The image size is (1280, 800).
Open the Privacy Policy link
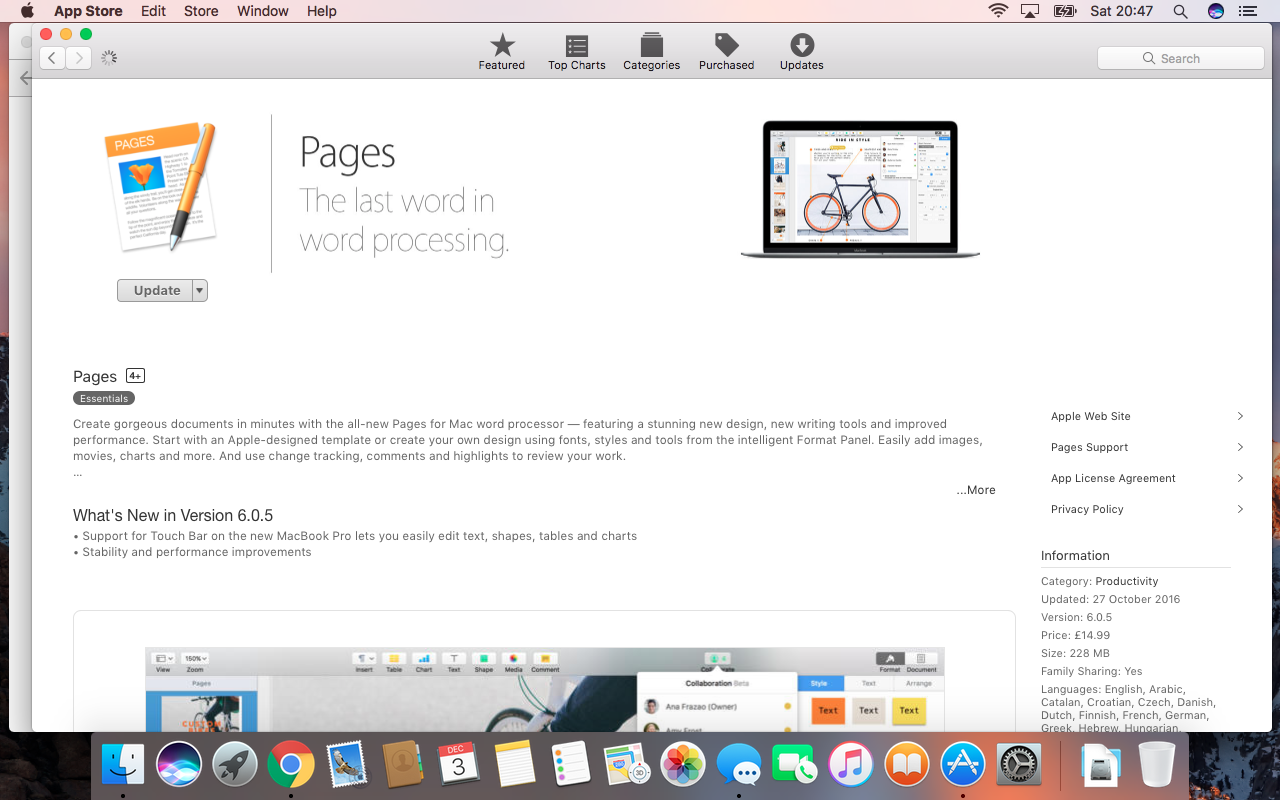[x=1087, y=509]
